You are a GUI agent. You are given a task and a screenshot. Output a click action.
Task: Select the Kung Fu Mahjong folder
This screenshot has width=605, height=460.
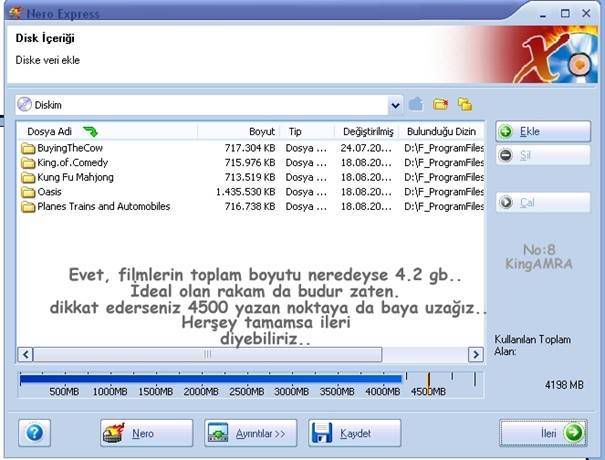(x=75, y=178)
